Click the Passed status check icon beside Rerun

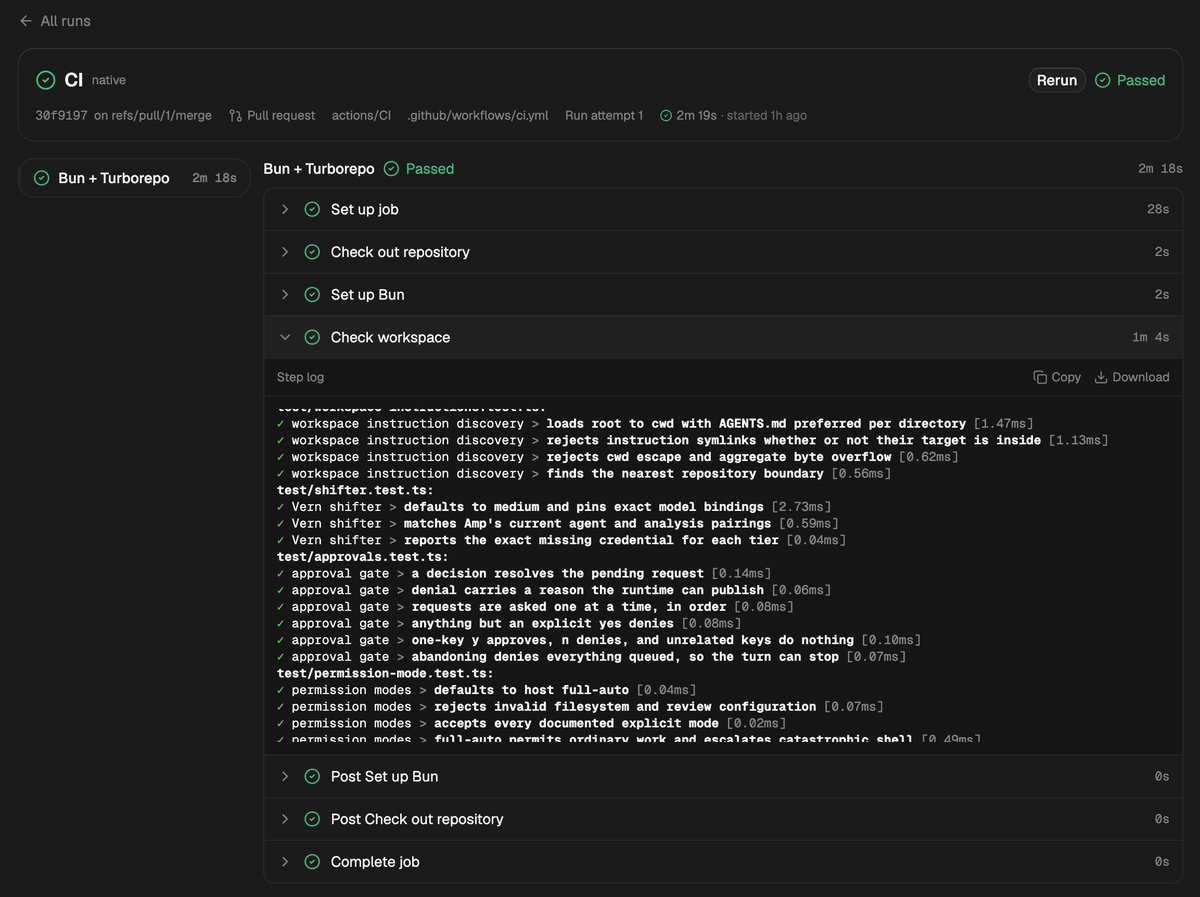tap(1103, 80)
